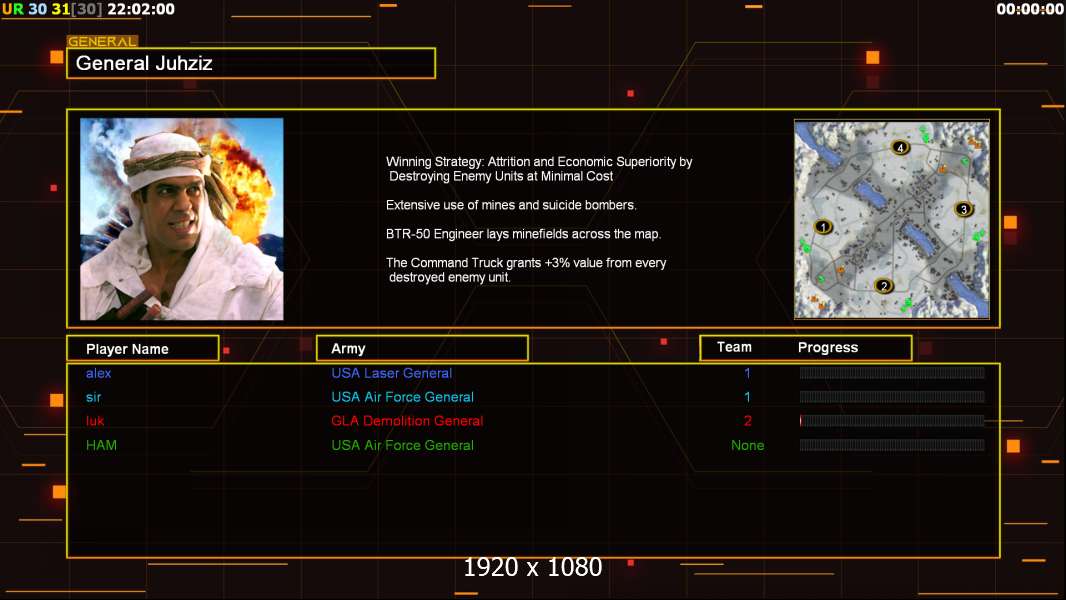Screen dimensions: 1066x600
Task: Click the snowy map preview thumbnail
Action: (x=892, y=219)
